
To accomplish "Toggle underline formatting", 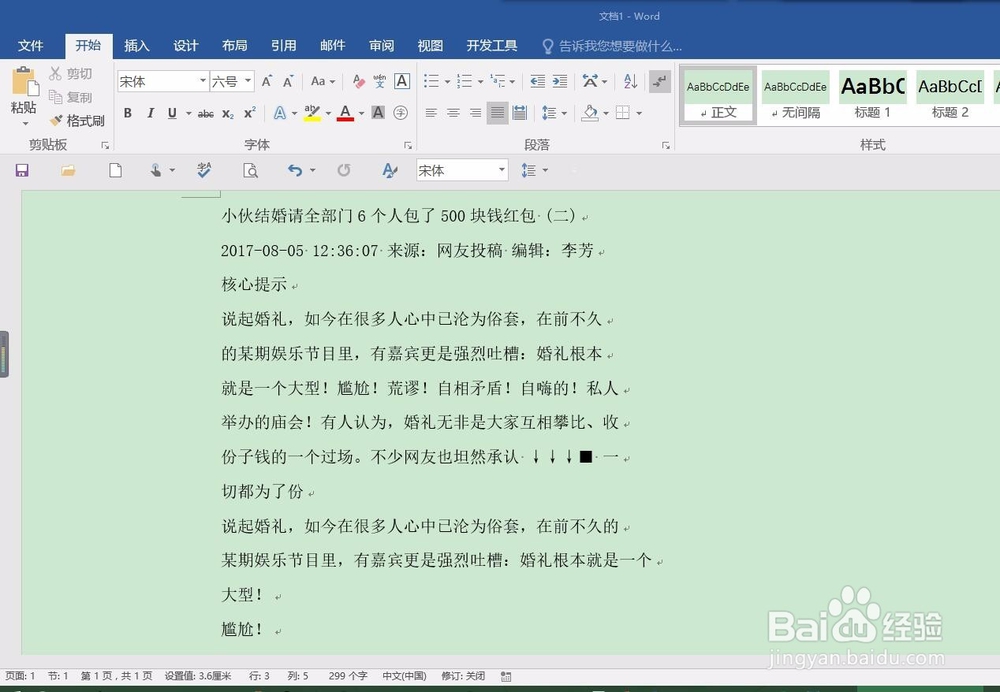I will coord(170,113).
